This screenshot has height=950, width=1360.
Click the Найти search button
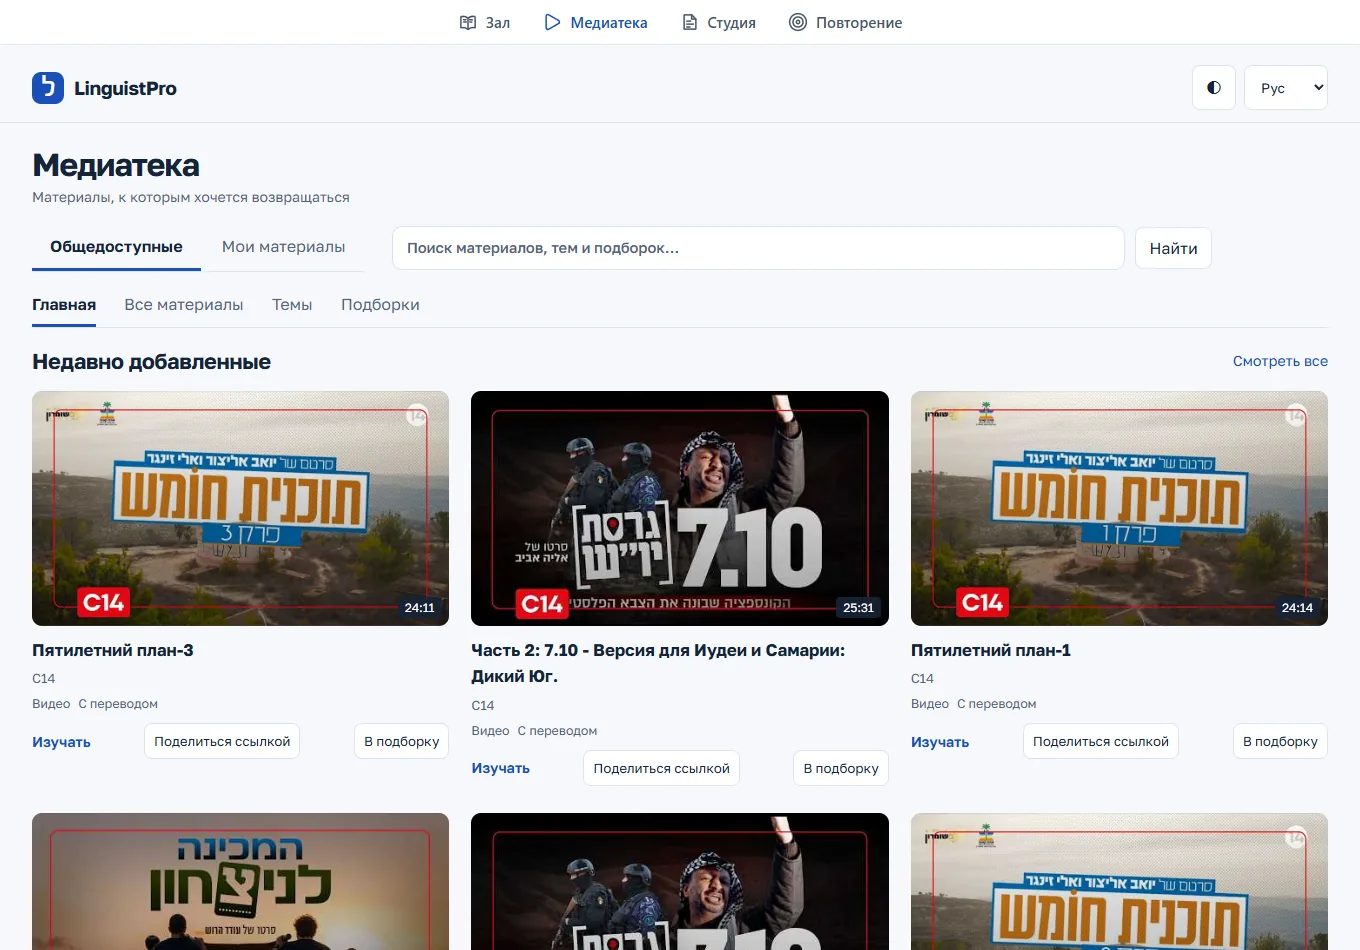pyautogui.click(x=1173, y=248)
